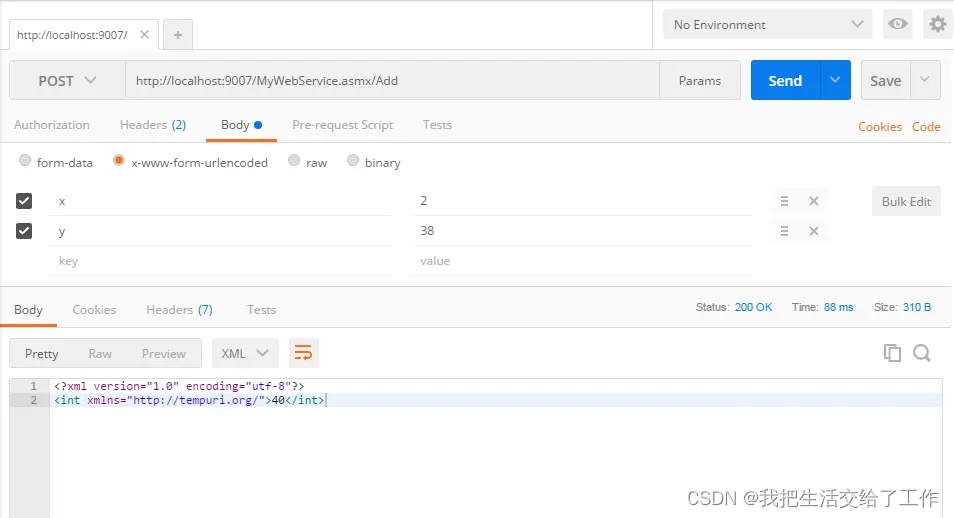Viewport: 954px width, 518px height.
Task: Click the Save button
Action: (x=886, y=80)
